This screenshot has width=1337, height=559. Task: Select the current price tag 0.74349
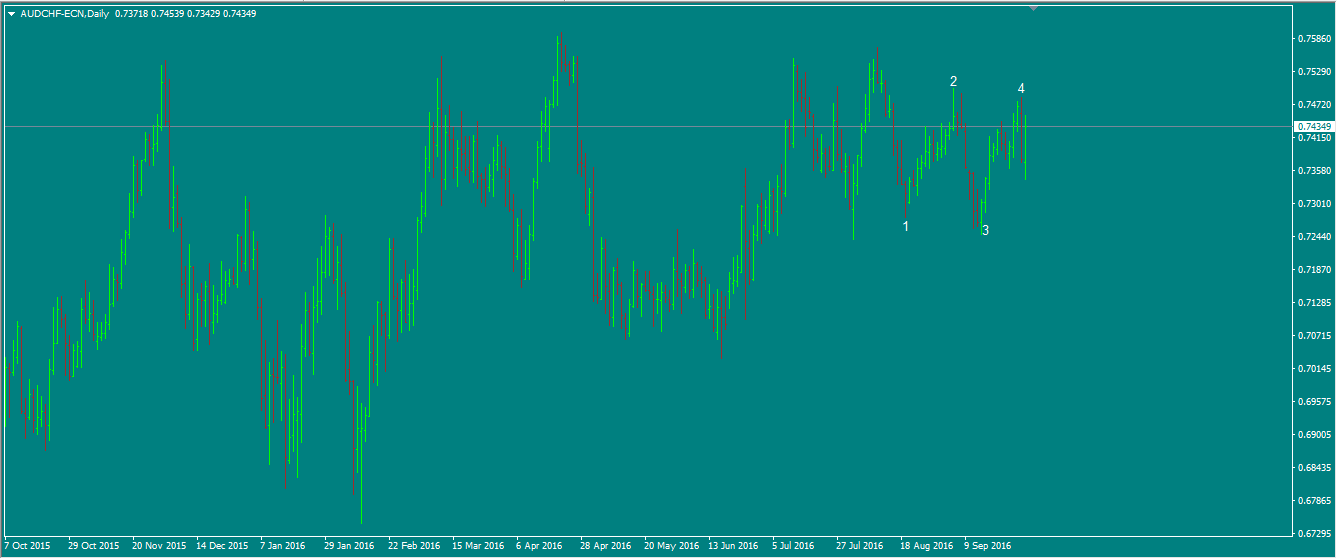pyautogui.click(x=1314, y=127)
